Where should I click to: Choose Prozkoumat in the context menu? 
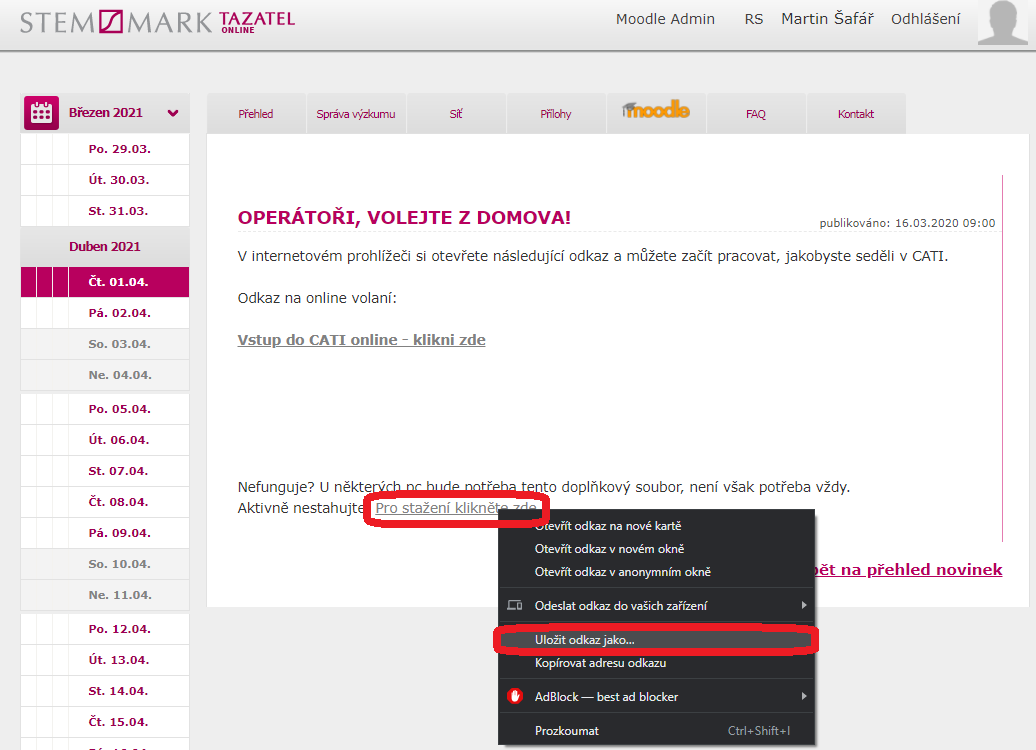(x=567, y=731)
